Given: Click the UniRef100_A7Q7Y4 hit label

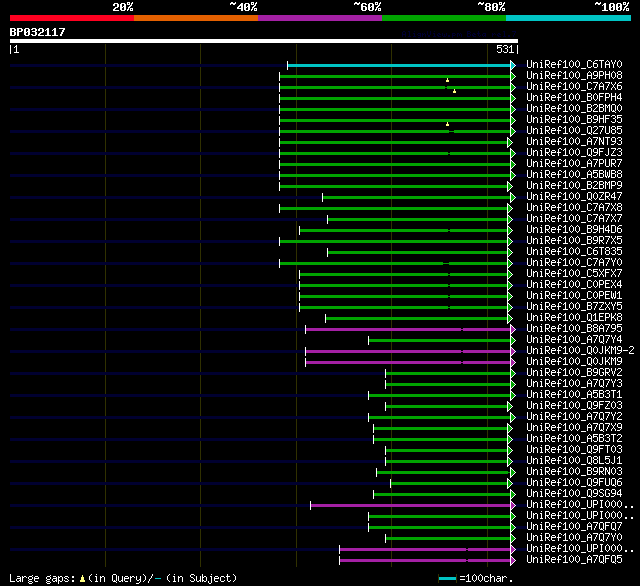Looking at the screenshot, I should 574,340.
